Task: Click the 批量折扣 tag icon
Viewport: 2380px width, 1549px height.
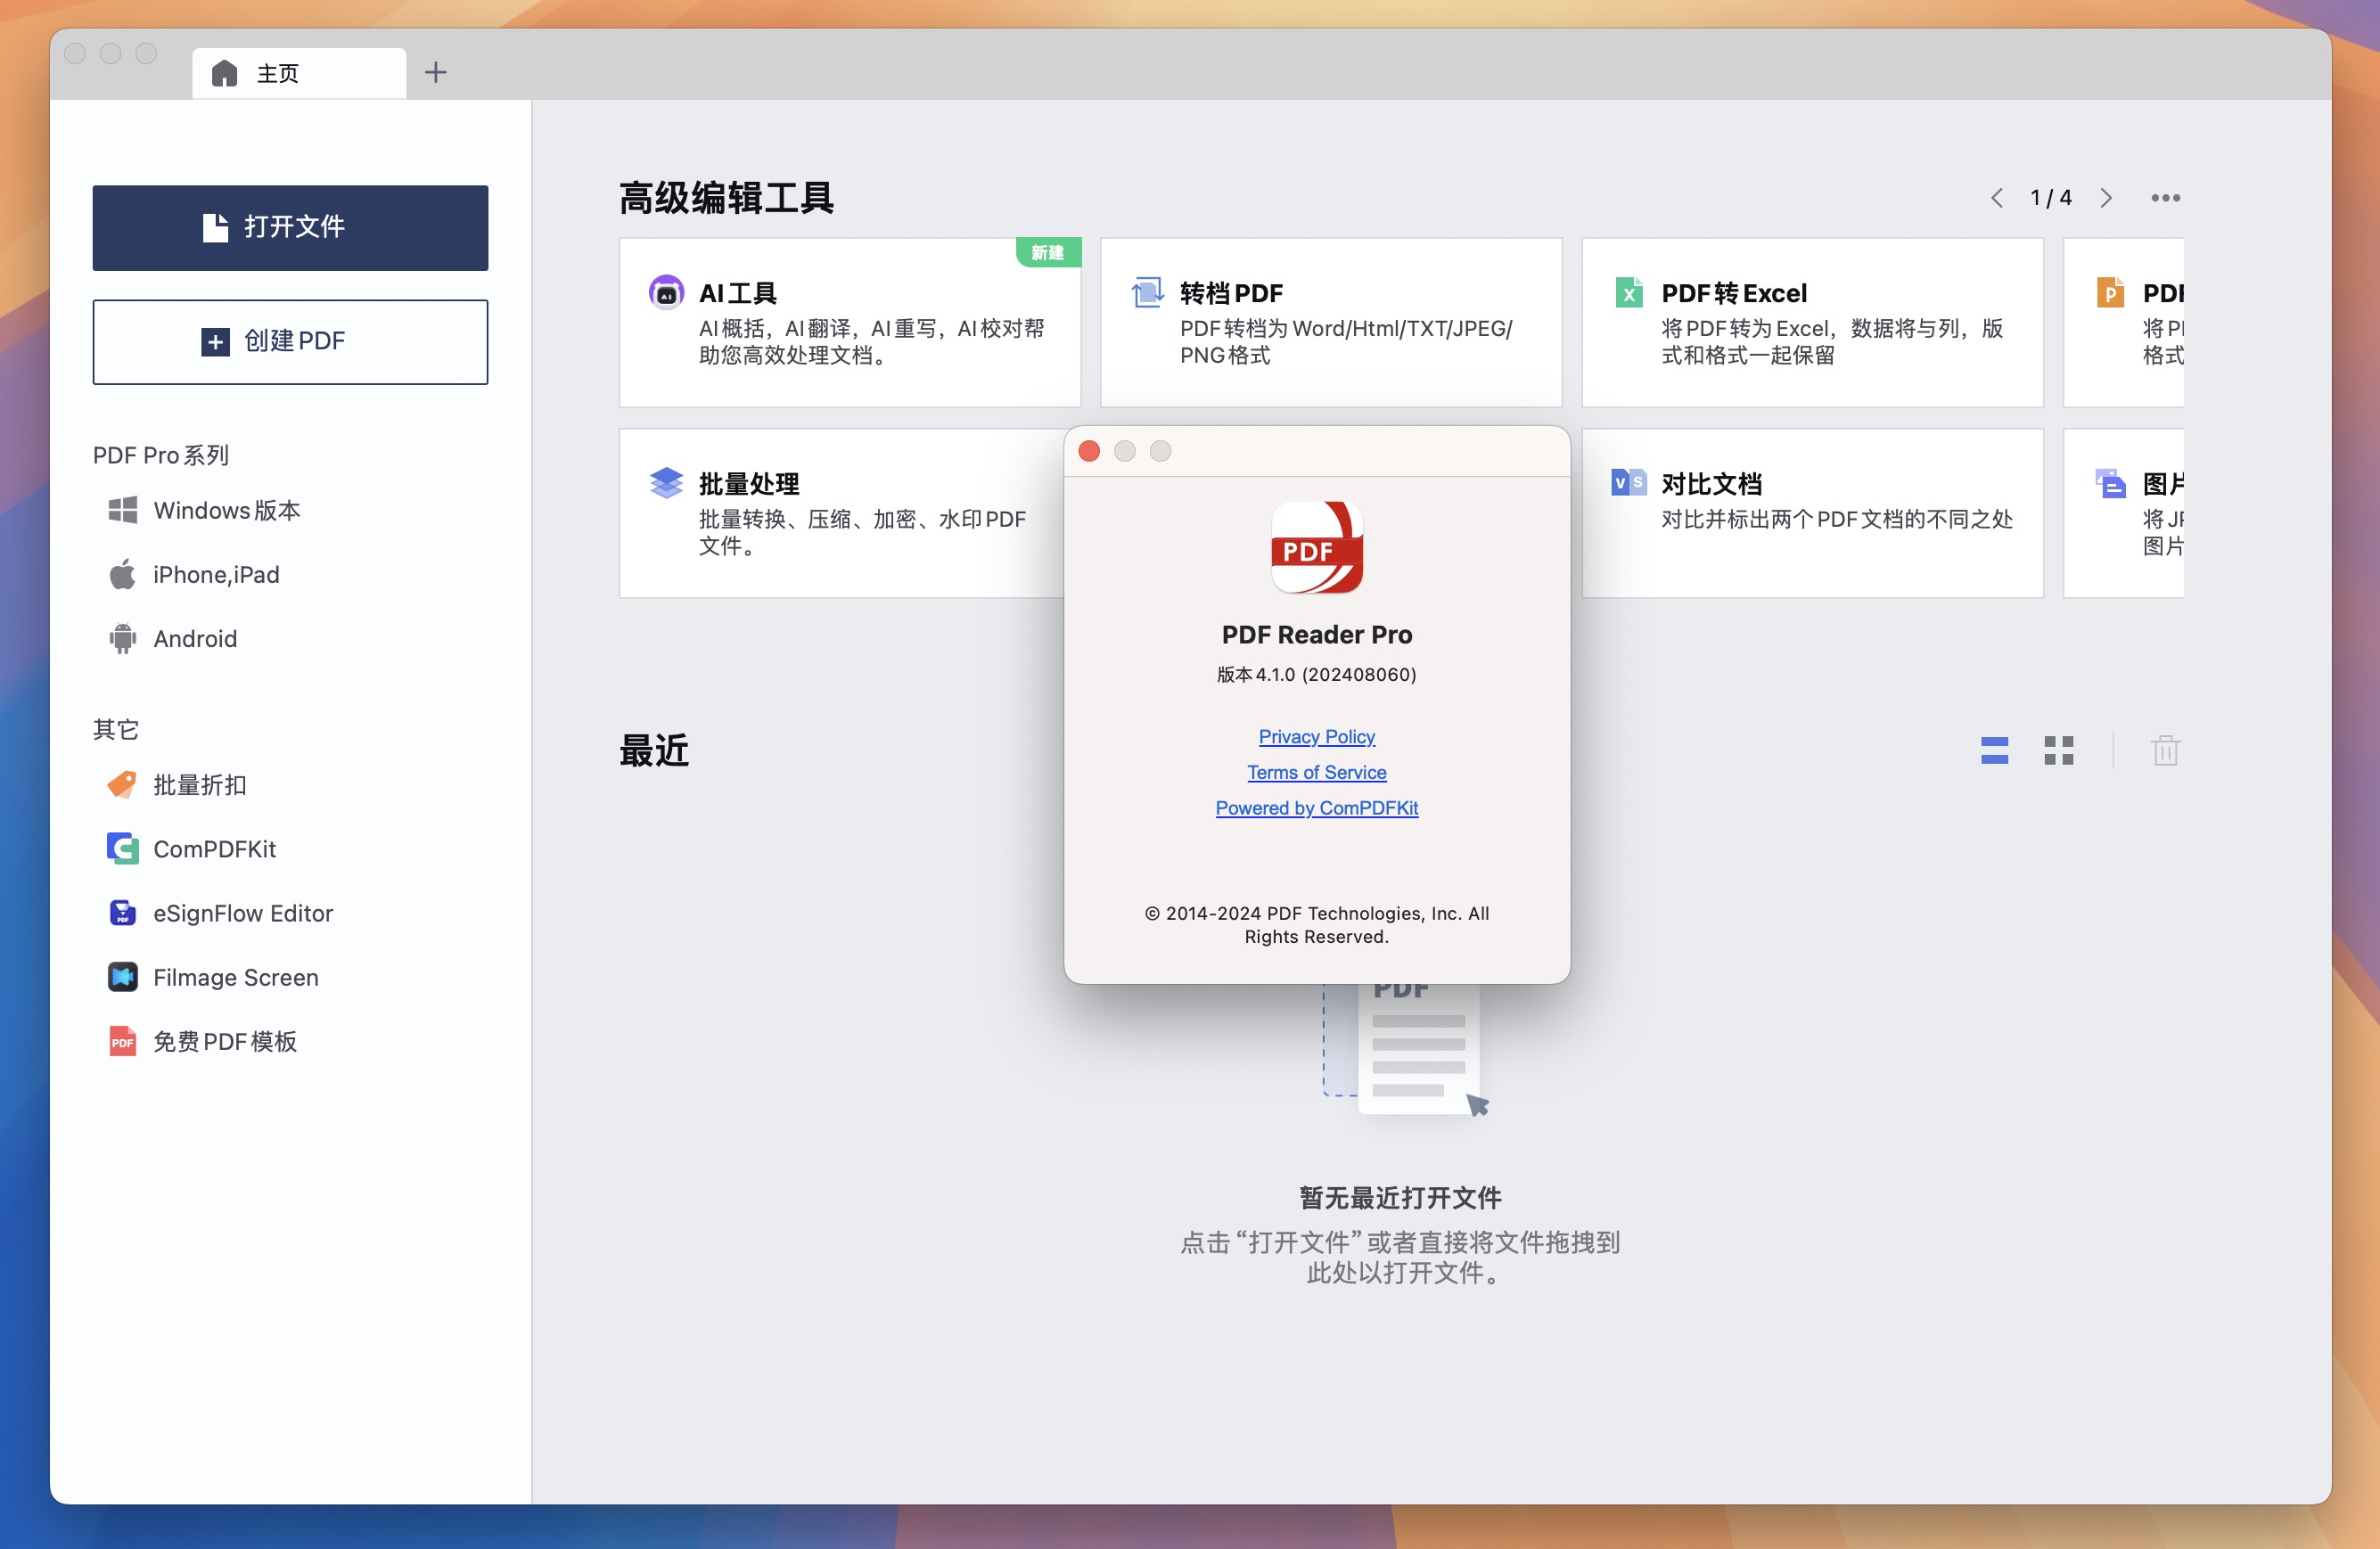Action: click(x=122, y=784)
